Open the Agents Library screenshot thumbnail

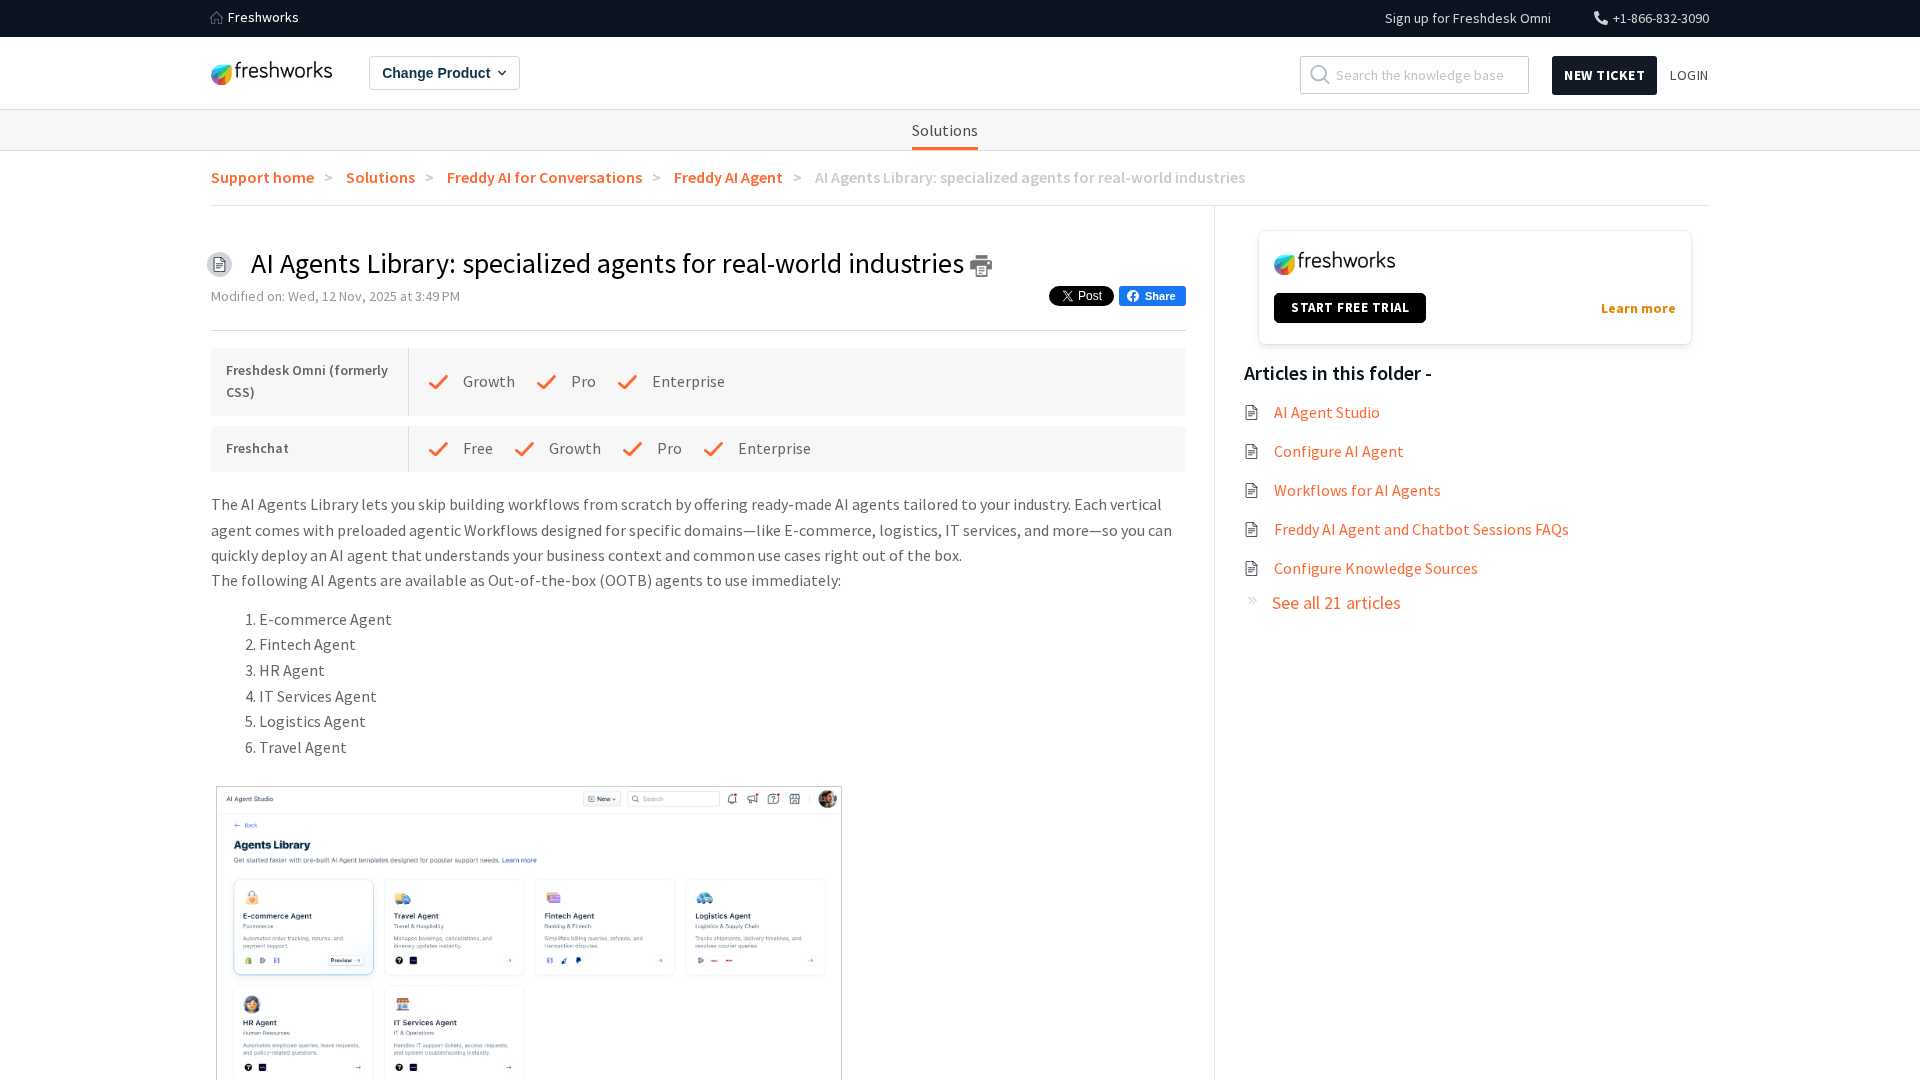click(528, 932)
